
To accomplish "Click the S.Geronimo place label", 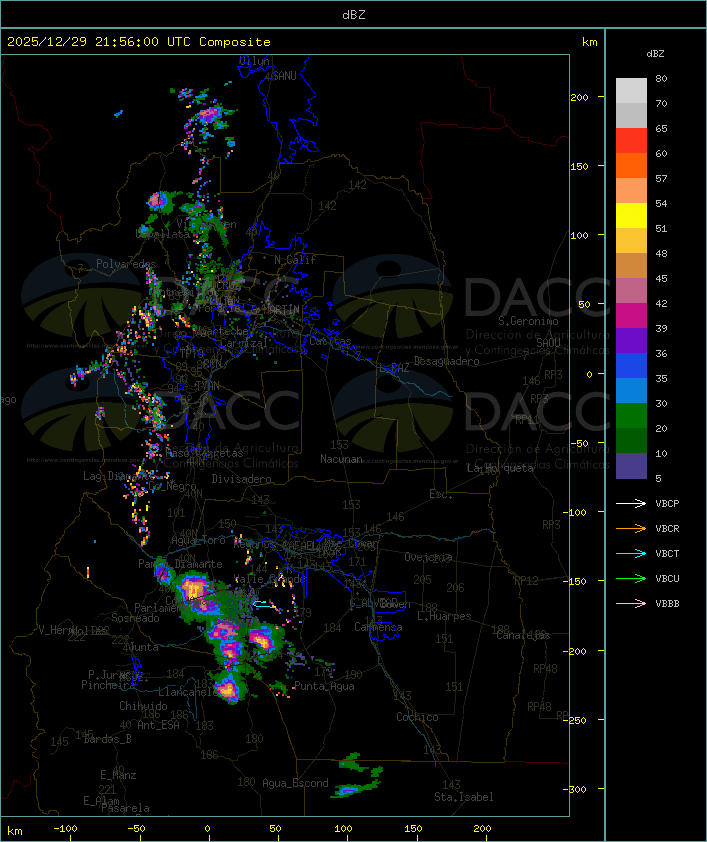I will [x=528, y=321].
